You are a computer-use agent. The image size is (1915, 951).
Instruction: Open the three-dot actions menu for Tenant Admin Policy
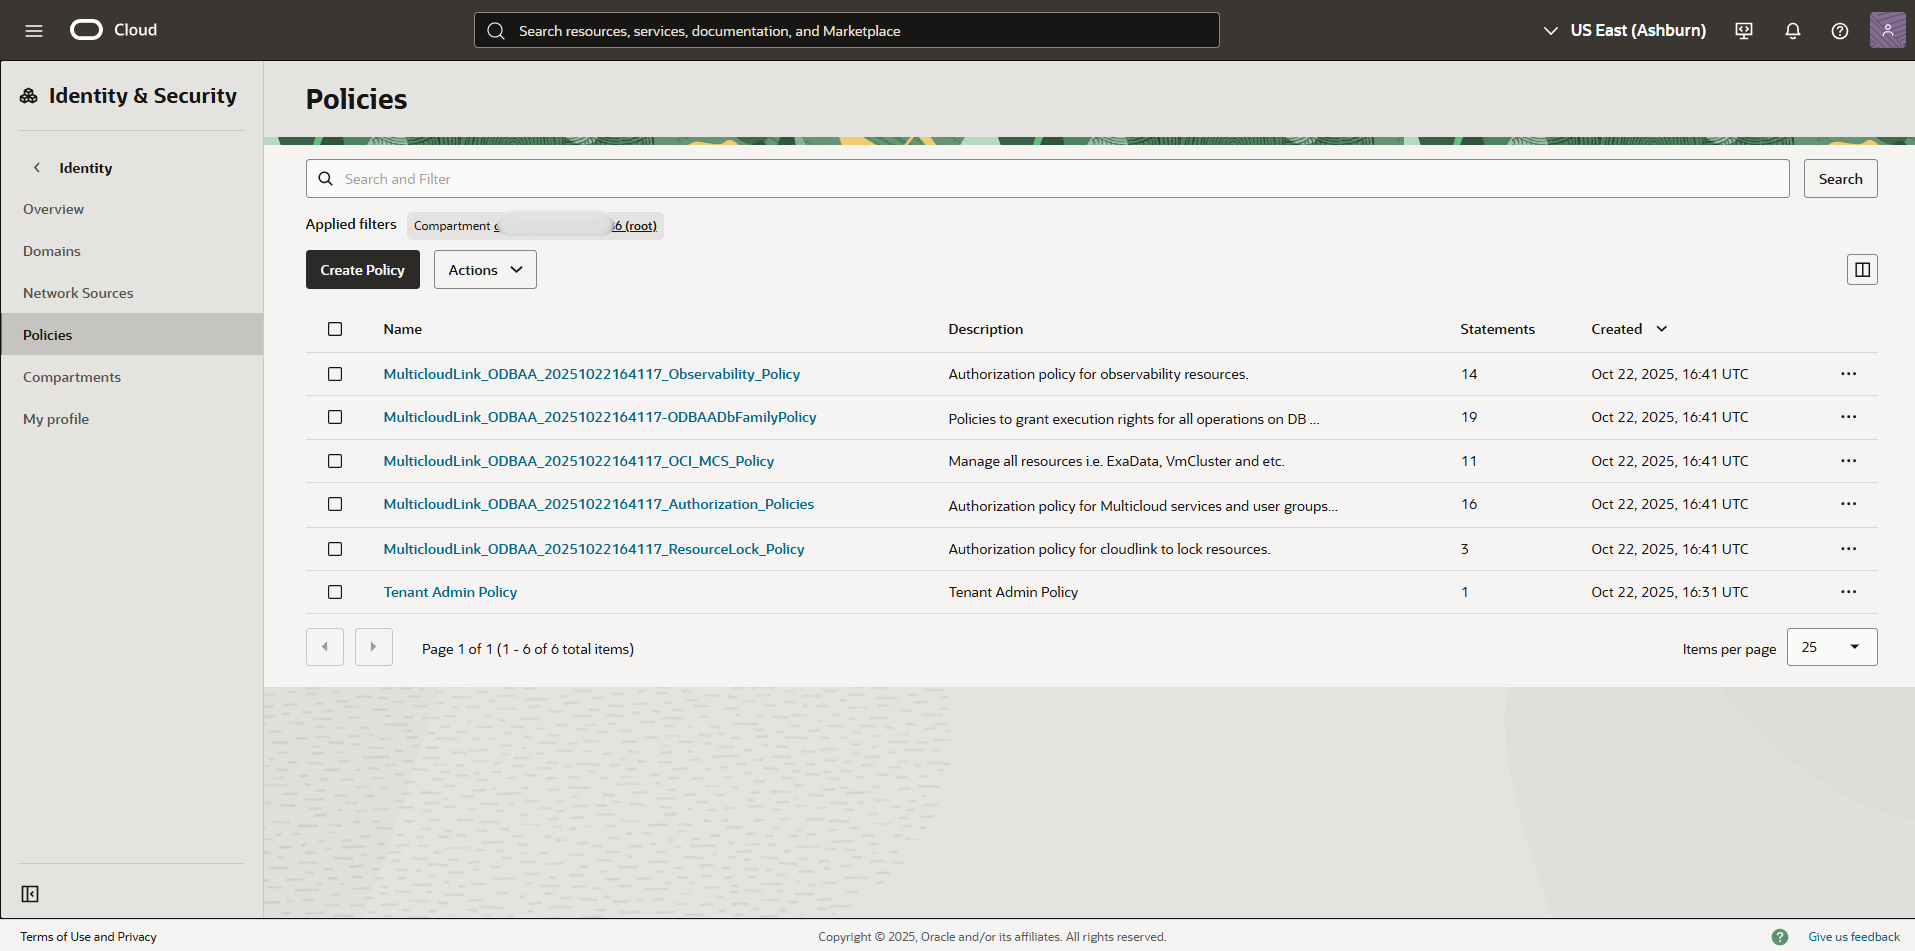click(x=1847, y=591)
